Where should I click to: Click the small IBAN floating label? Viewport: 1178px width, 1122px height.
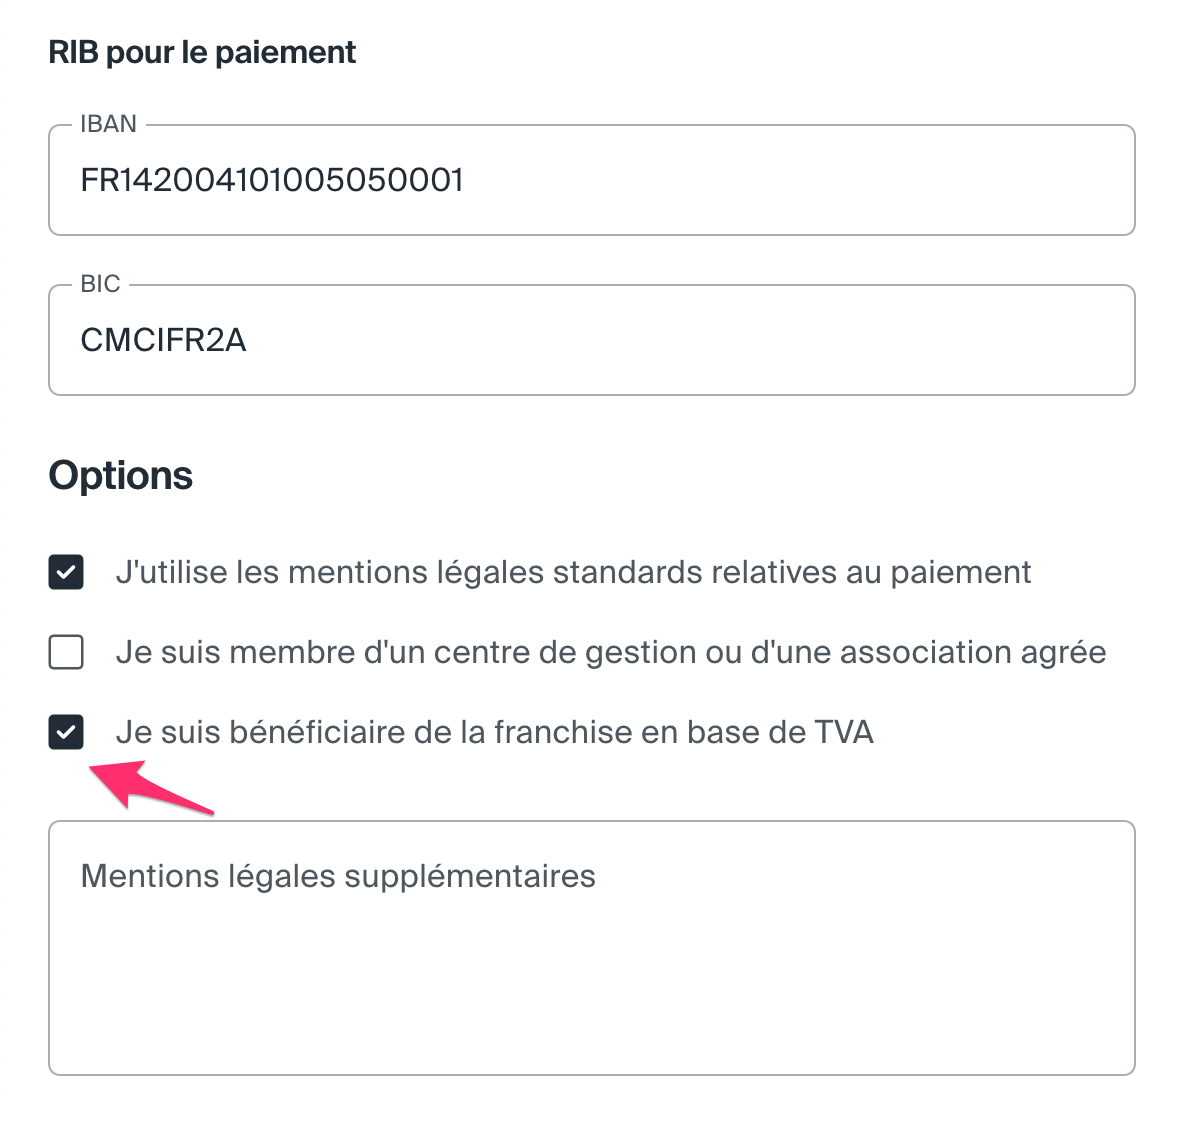108,124
